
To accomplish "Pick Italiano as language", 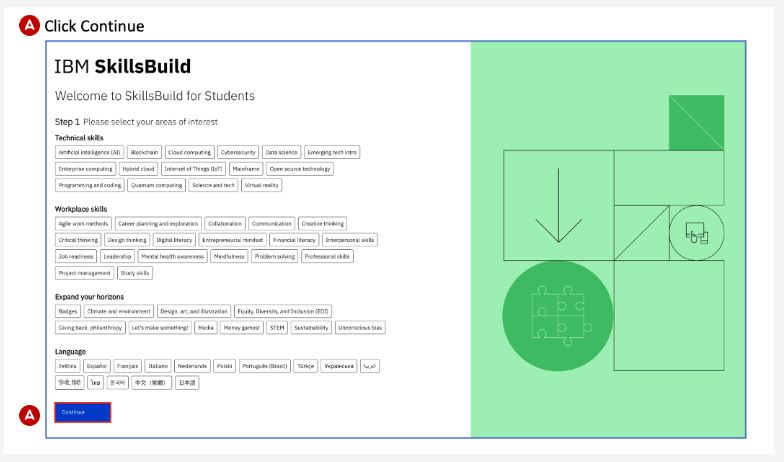I will (x=158, y=366).
